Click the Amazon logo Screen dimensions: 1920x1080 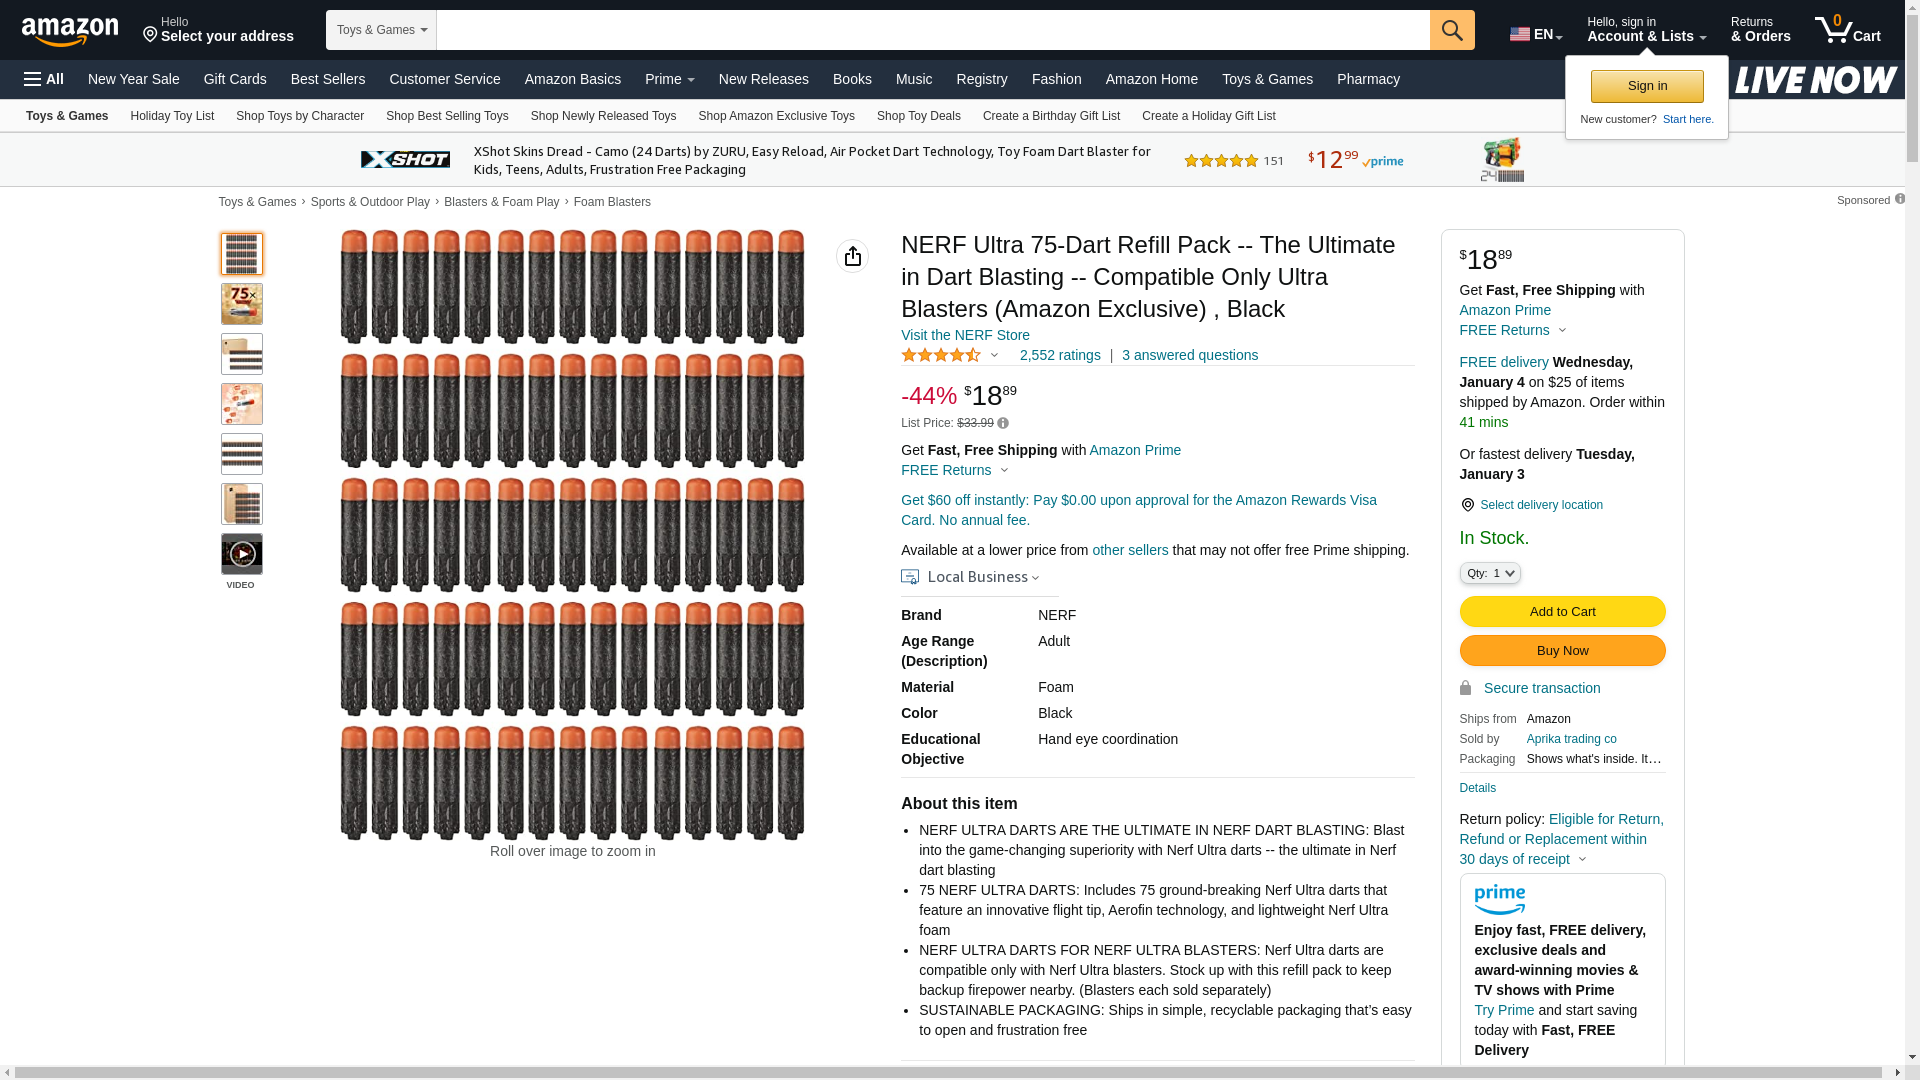[x=70, y=32]
